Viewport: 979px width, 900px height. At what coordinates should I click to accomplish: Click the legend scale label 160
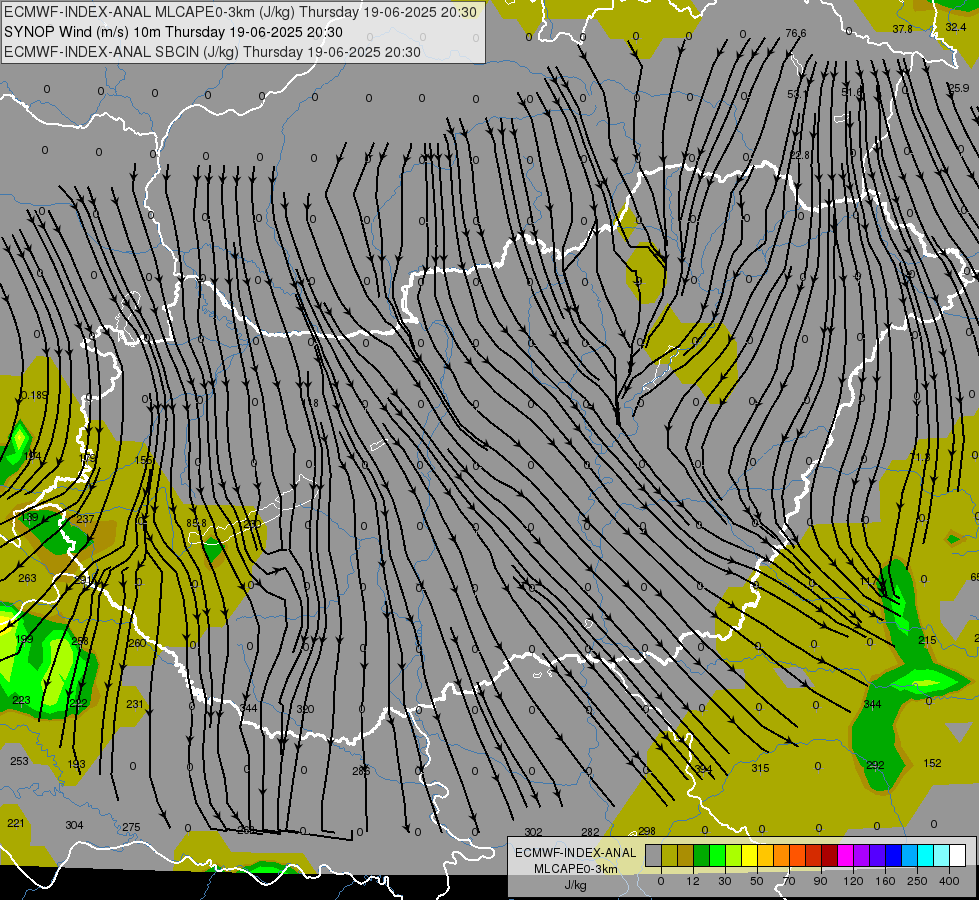click(x=885, y=881)
